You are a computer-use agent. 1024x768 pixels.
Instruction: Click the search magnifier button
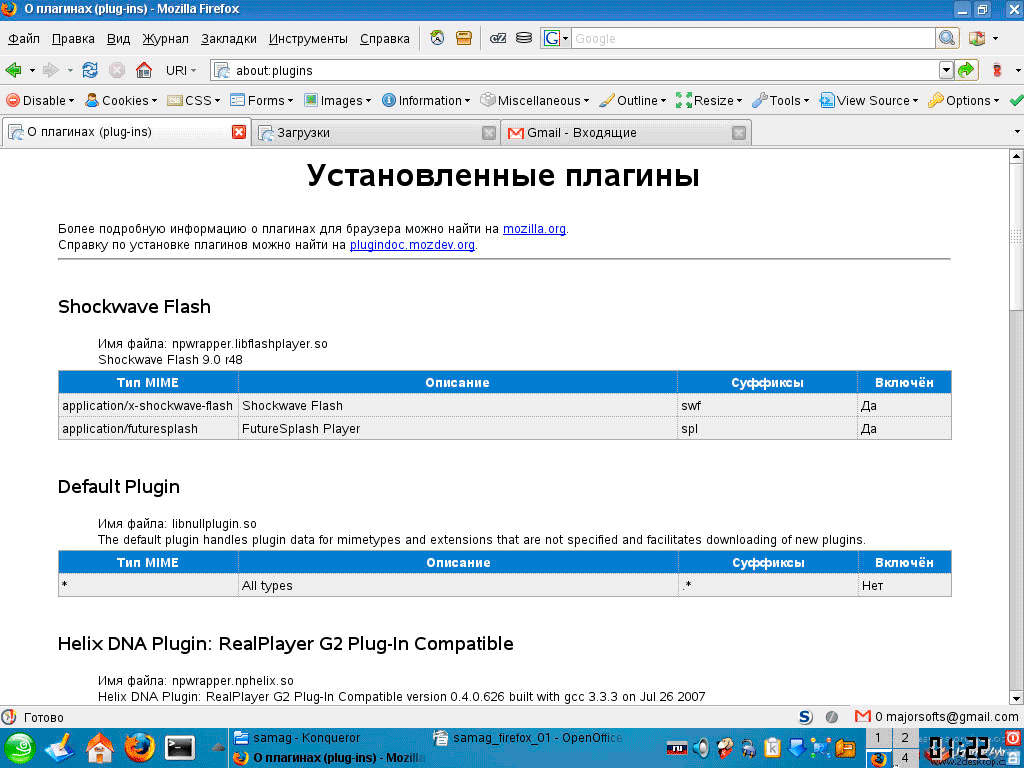tap(947, 38)
